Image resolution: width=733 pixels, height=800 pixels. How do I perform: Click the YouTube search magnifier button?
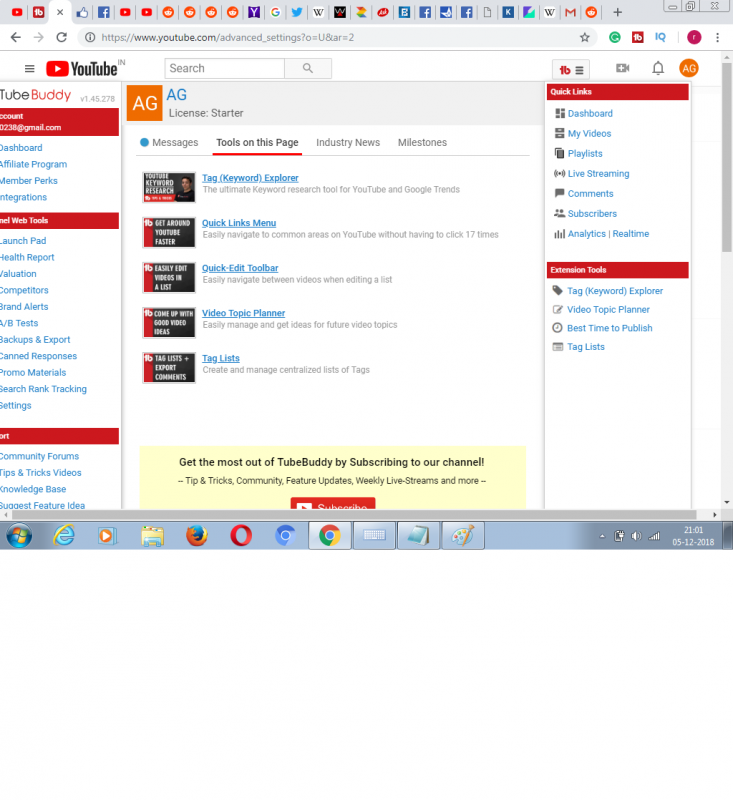coord(307,69)
